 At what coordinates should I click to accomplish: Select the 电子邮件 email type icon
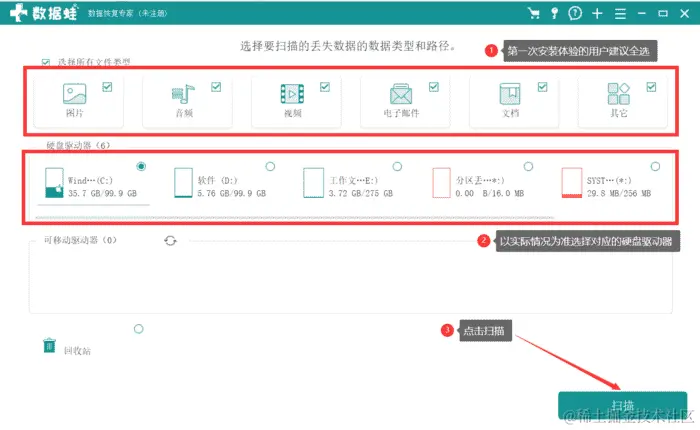click(401, 94)
